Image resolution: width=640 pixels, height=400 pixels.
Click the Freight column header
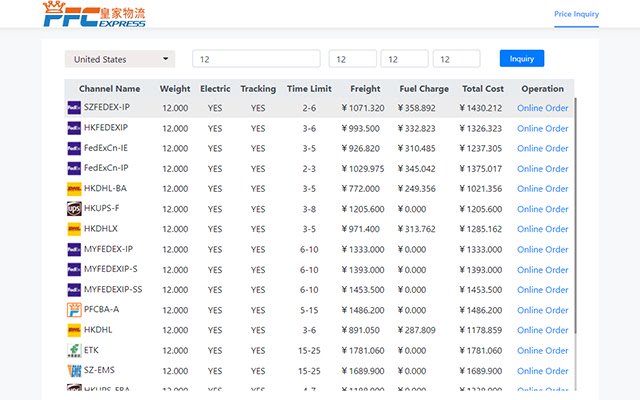pos(365,89)
